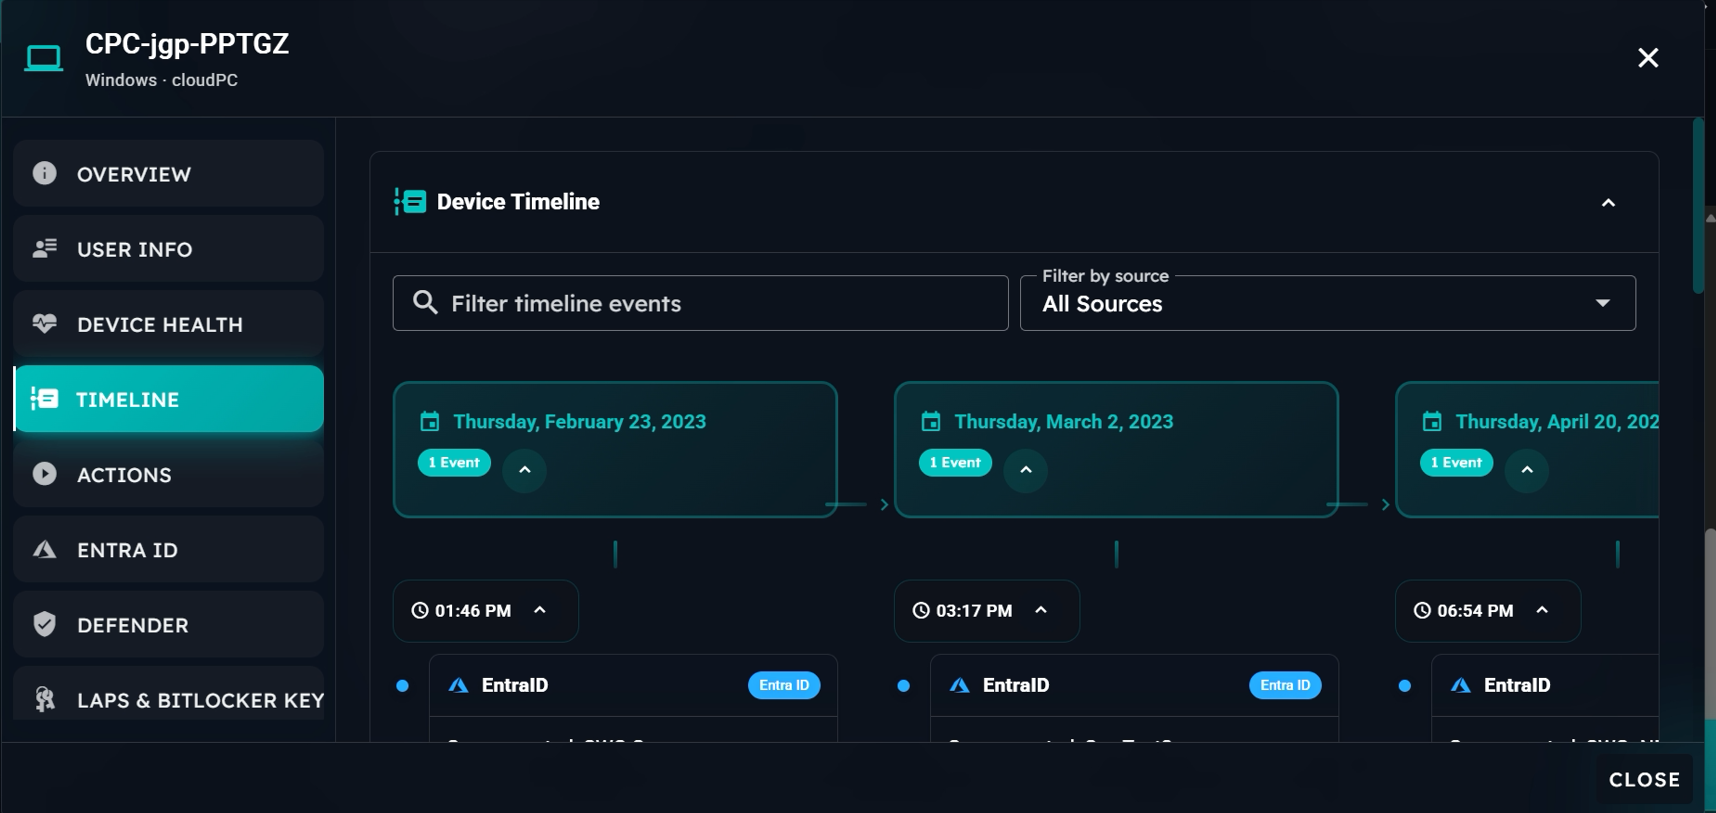Collapse the Device Timeline panel
1716x813 pixels.
pos(1608,203)
